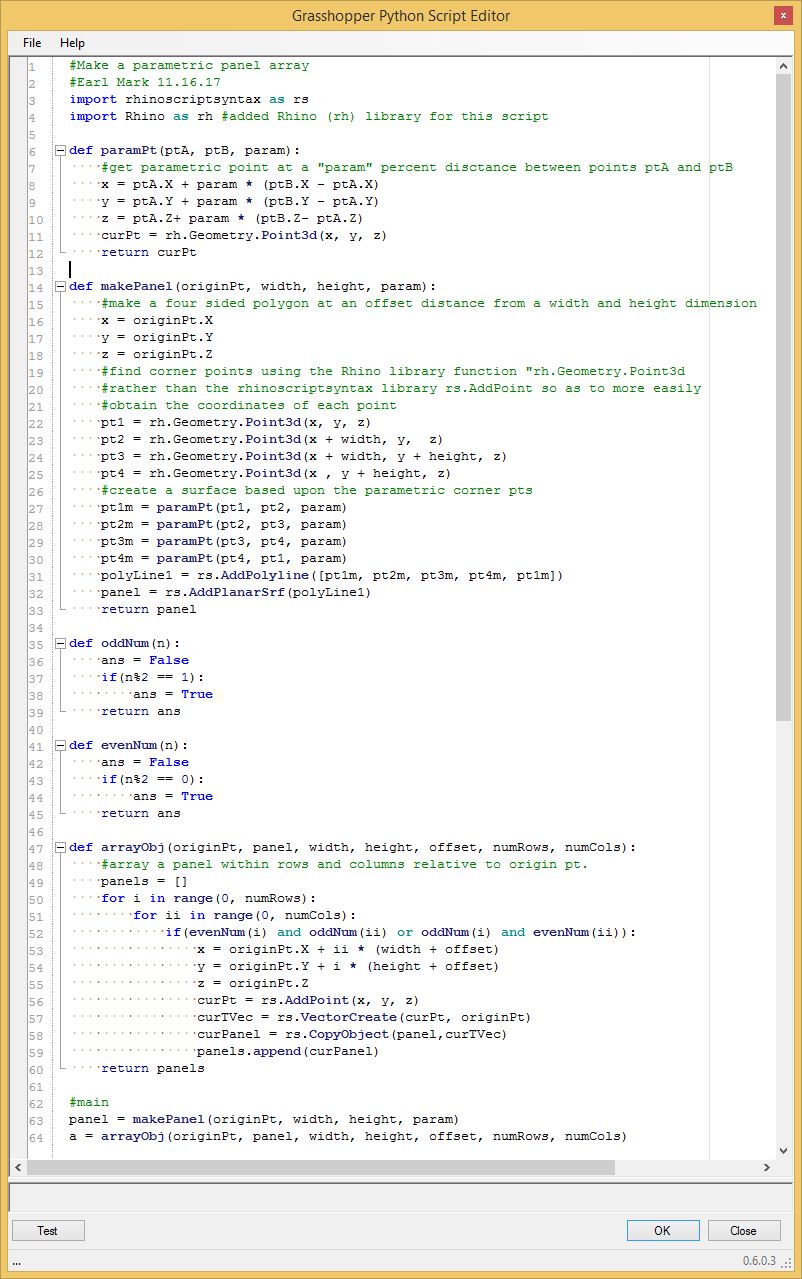Image resolution: width=802 pixels, height=1279 pixels.
Task: Click line "panels.append(curPanel)"
Action: [x=289, y=1051]
